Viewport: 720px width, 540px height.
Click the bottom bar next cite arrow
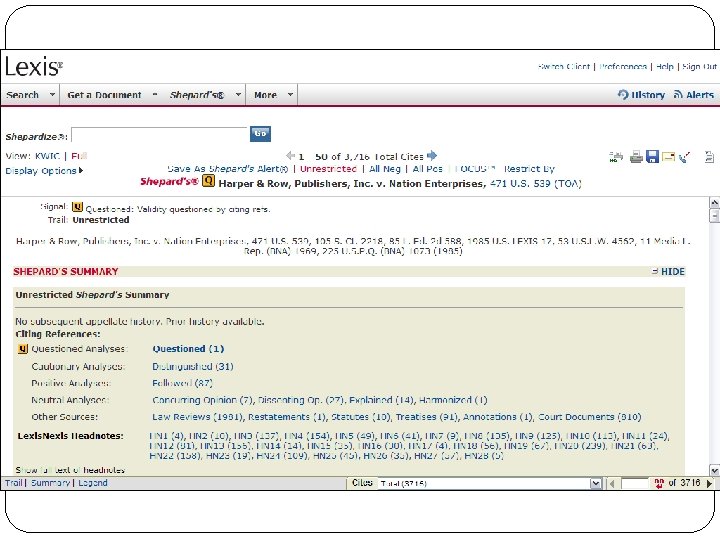coord(709,483)
